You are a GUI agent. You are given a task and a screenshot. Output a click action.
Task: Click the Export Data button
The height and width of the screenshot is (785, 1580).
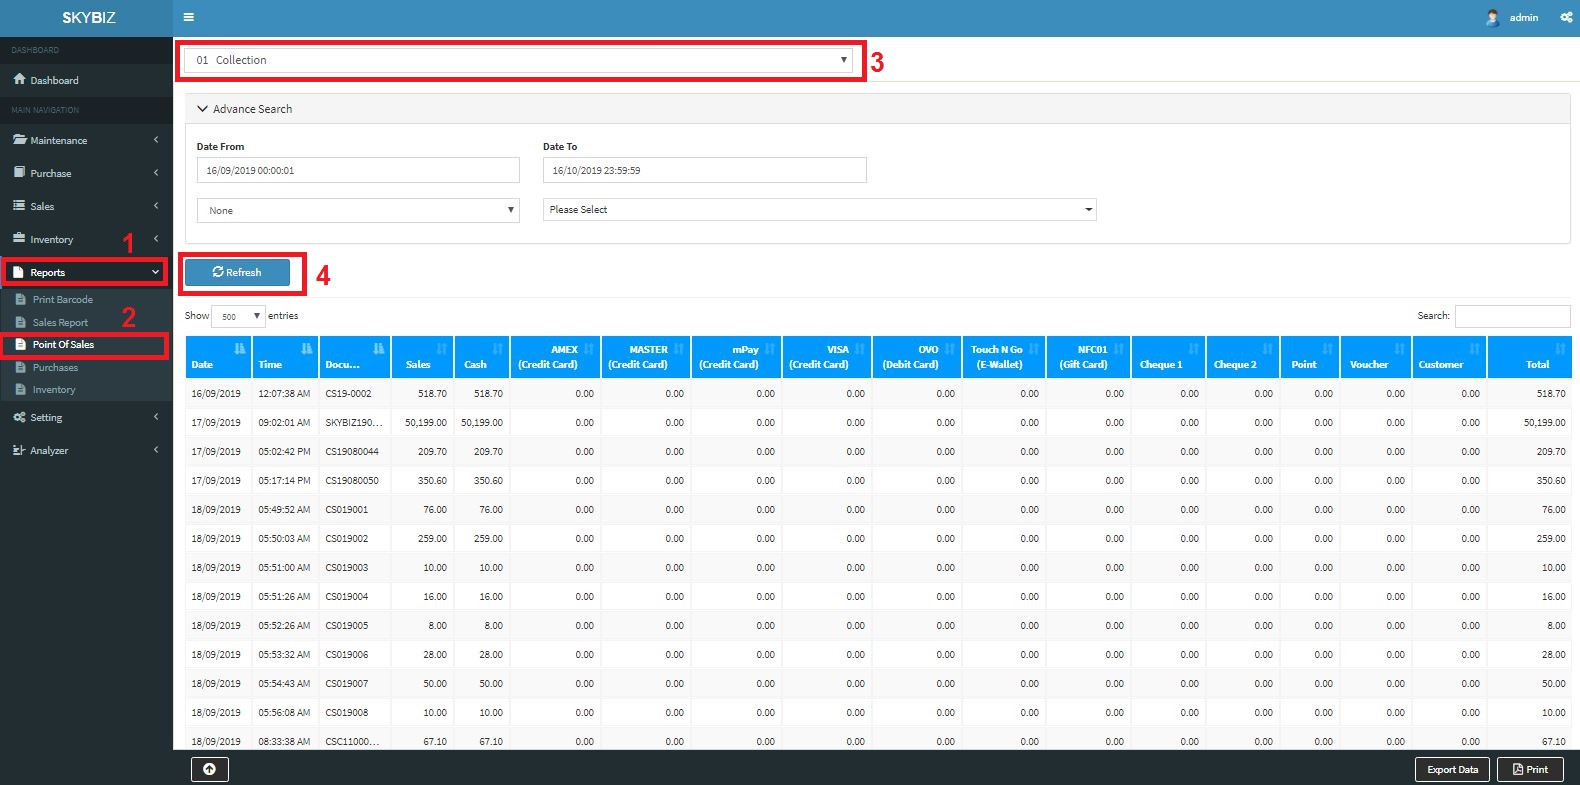[x=1452, y=769]
